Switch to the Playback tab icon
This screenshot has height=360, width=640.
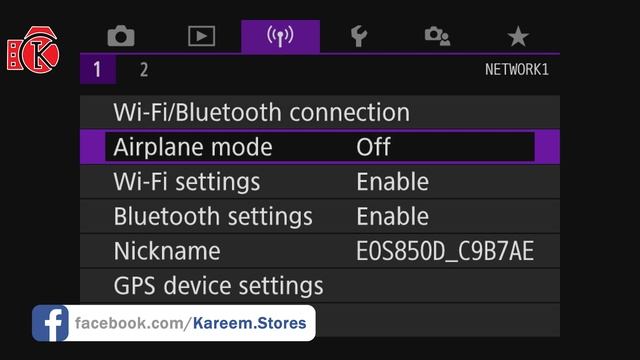click(x=202, y=36)
